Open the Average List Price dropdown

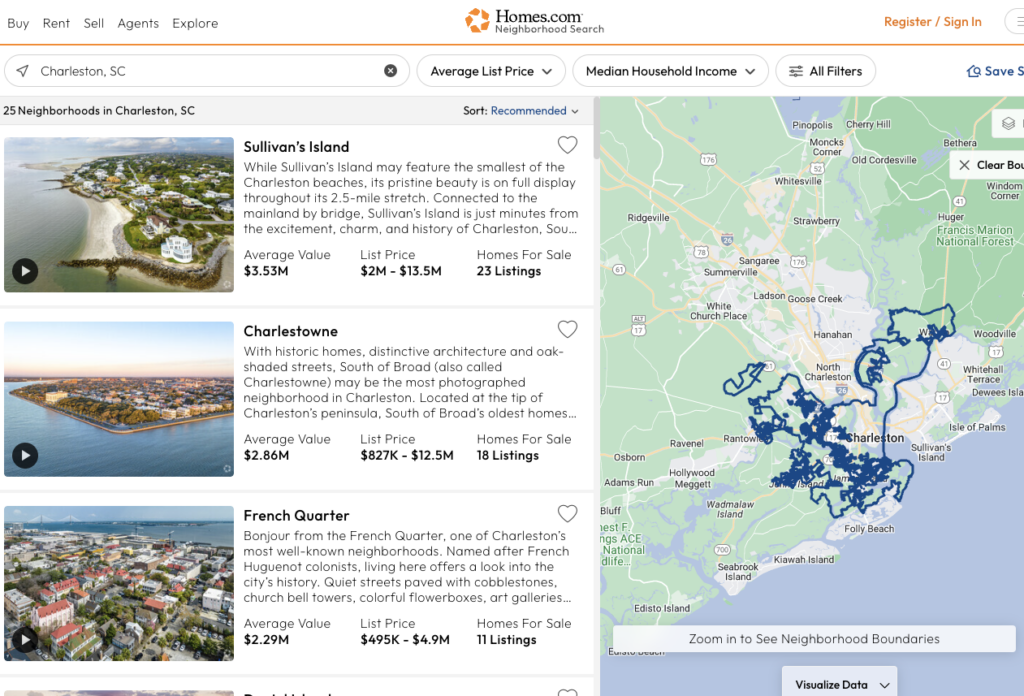pyautogui.click(x=491, y=71)
